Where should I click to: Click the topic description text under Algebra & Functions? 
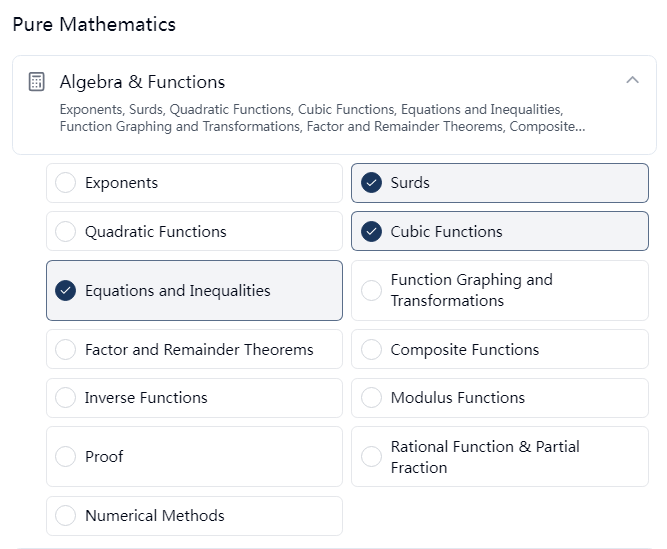pyautogui.click(x=322, y=118)
